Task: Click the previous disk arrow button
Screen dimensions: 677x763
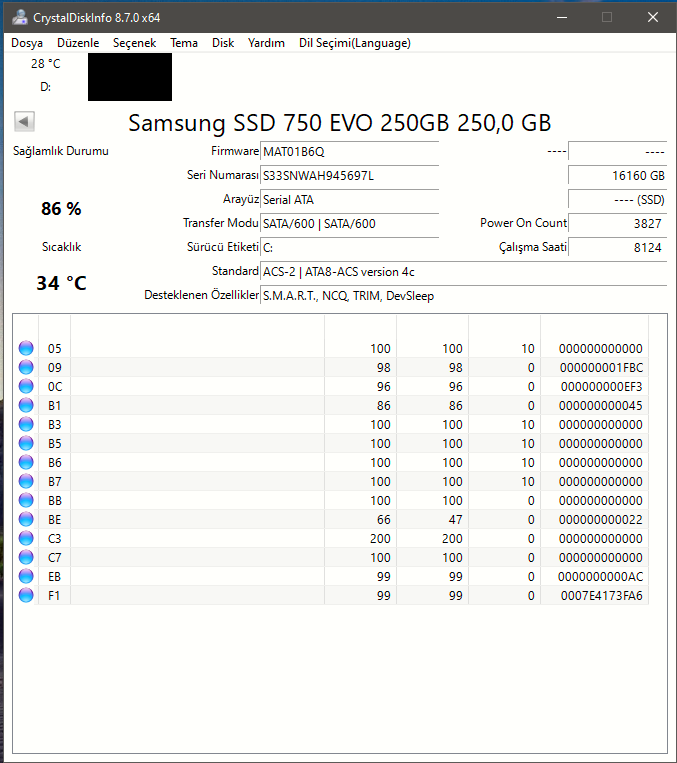Action: 24,121
